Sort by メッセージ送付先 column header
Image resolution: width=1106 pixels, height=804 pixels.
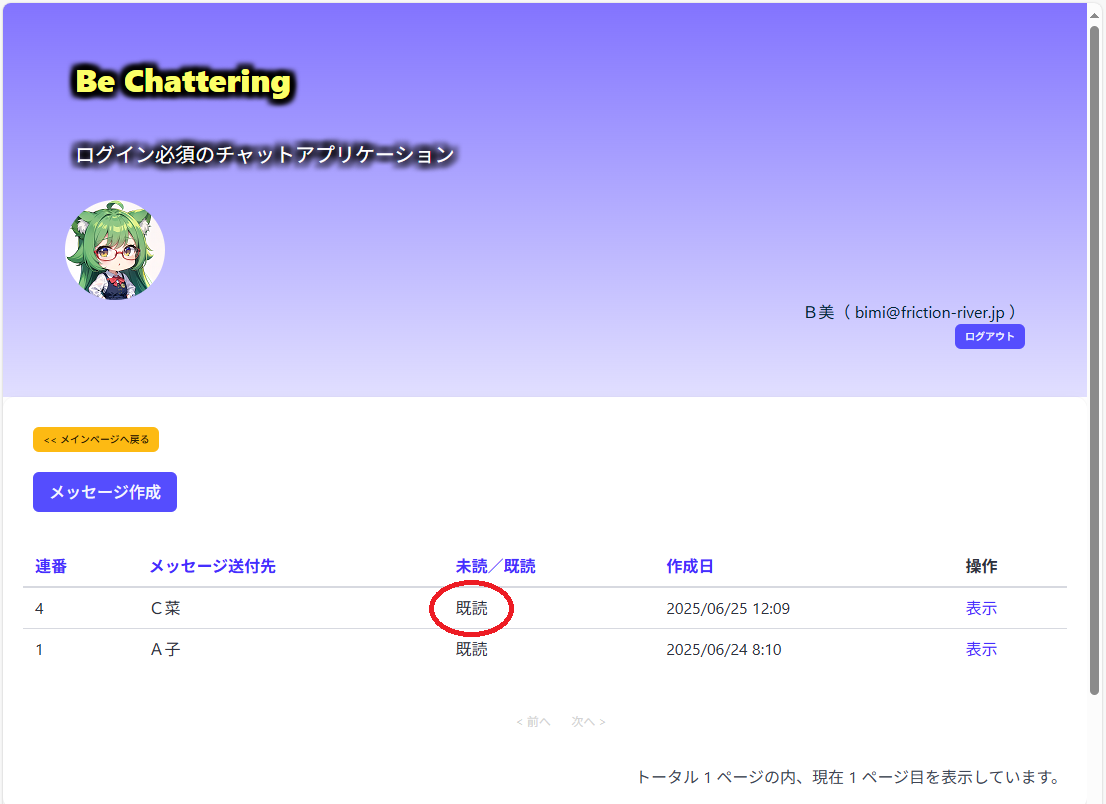click(212, 566)
